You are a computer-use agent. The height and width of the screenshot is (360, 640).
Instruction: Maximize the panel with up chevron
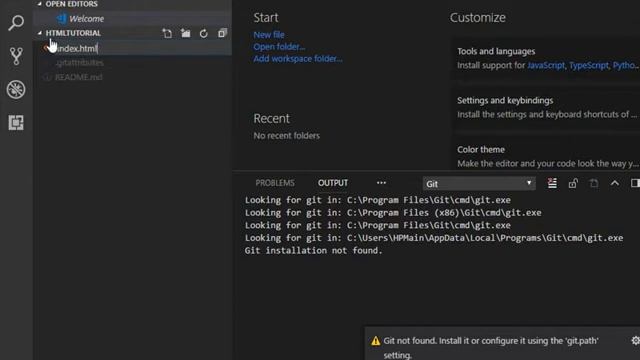[615, 183]
